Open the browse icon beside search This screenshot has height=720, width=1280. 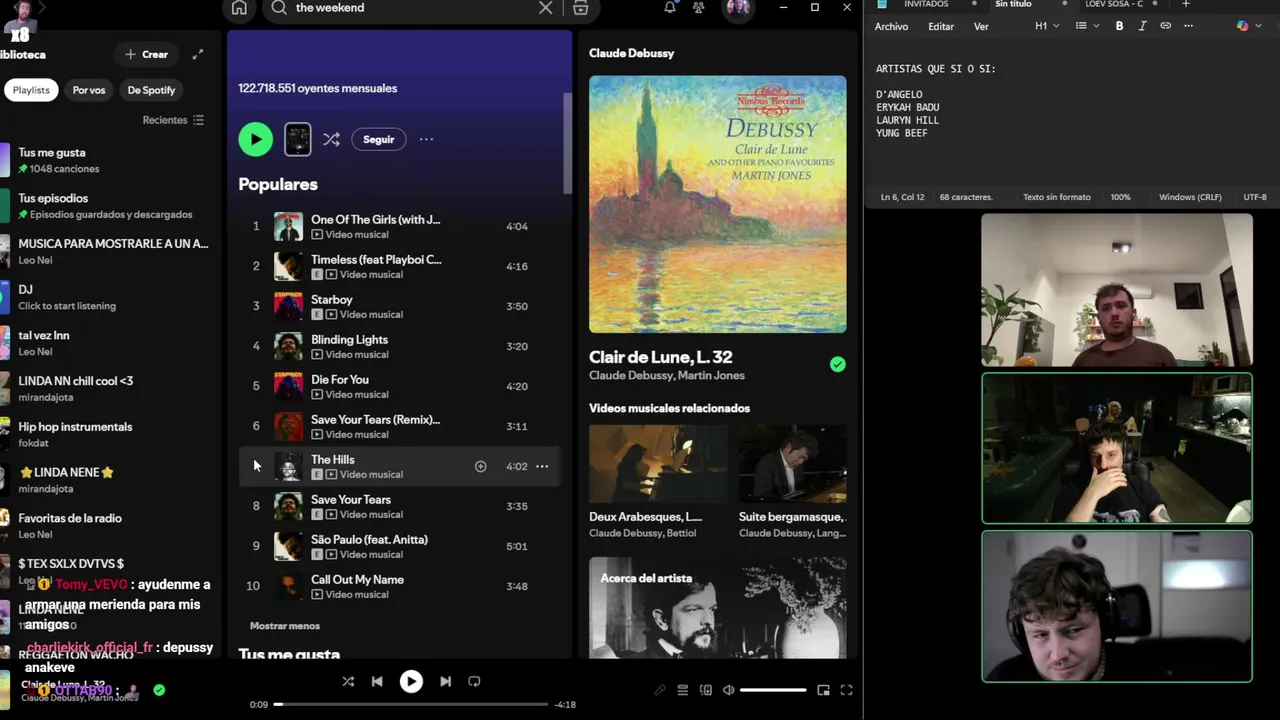[x=581, y=8]
